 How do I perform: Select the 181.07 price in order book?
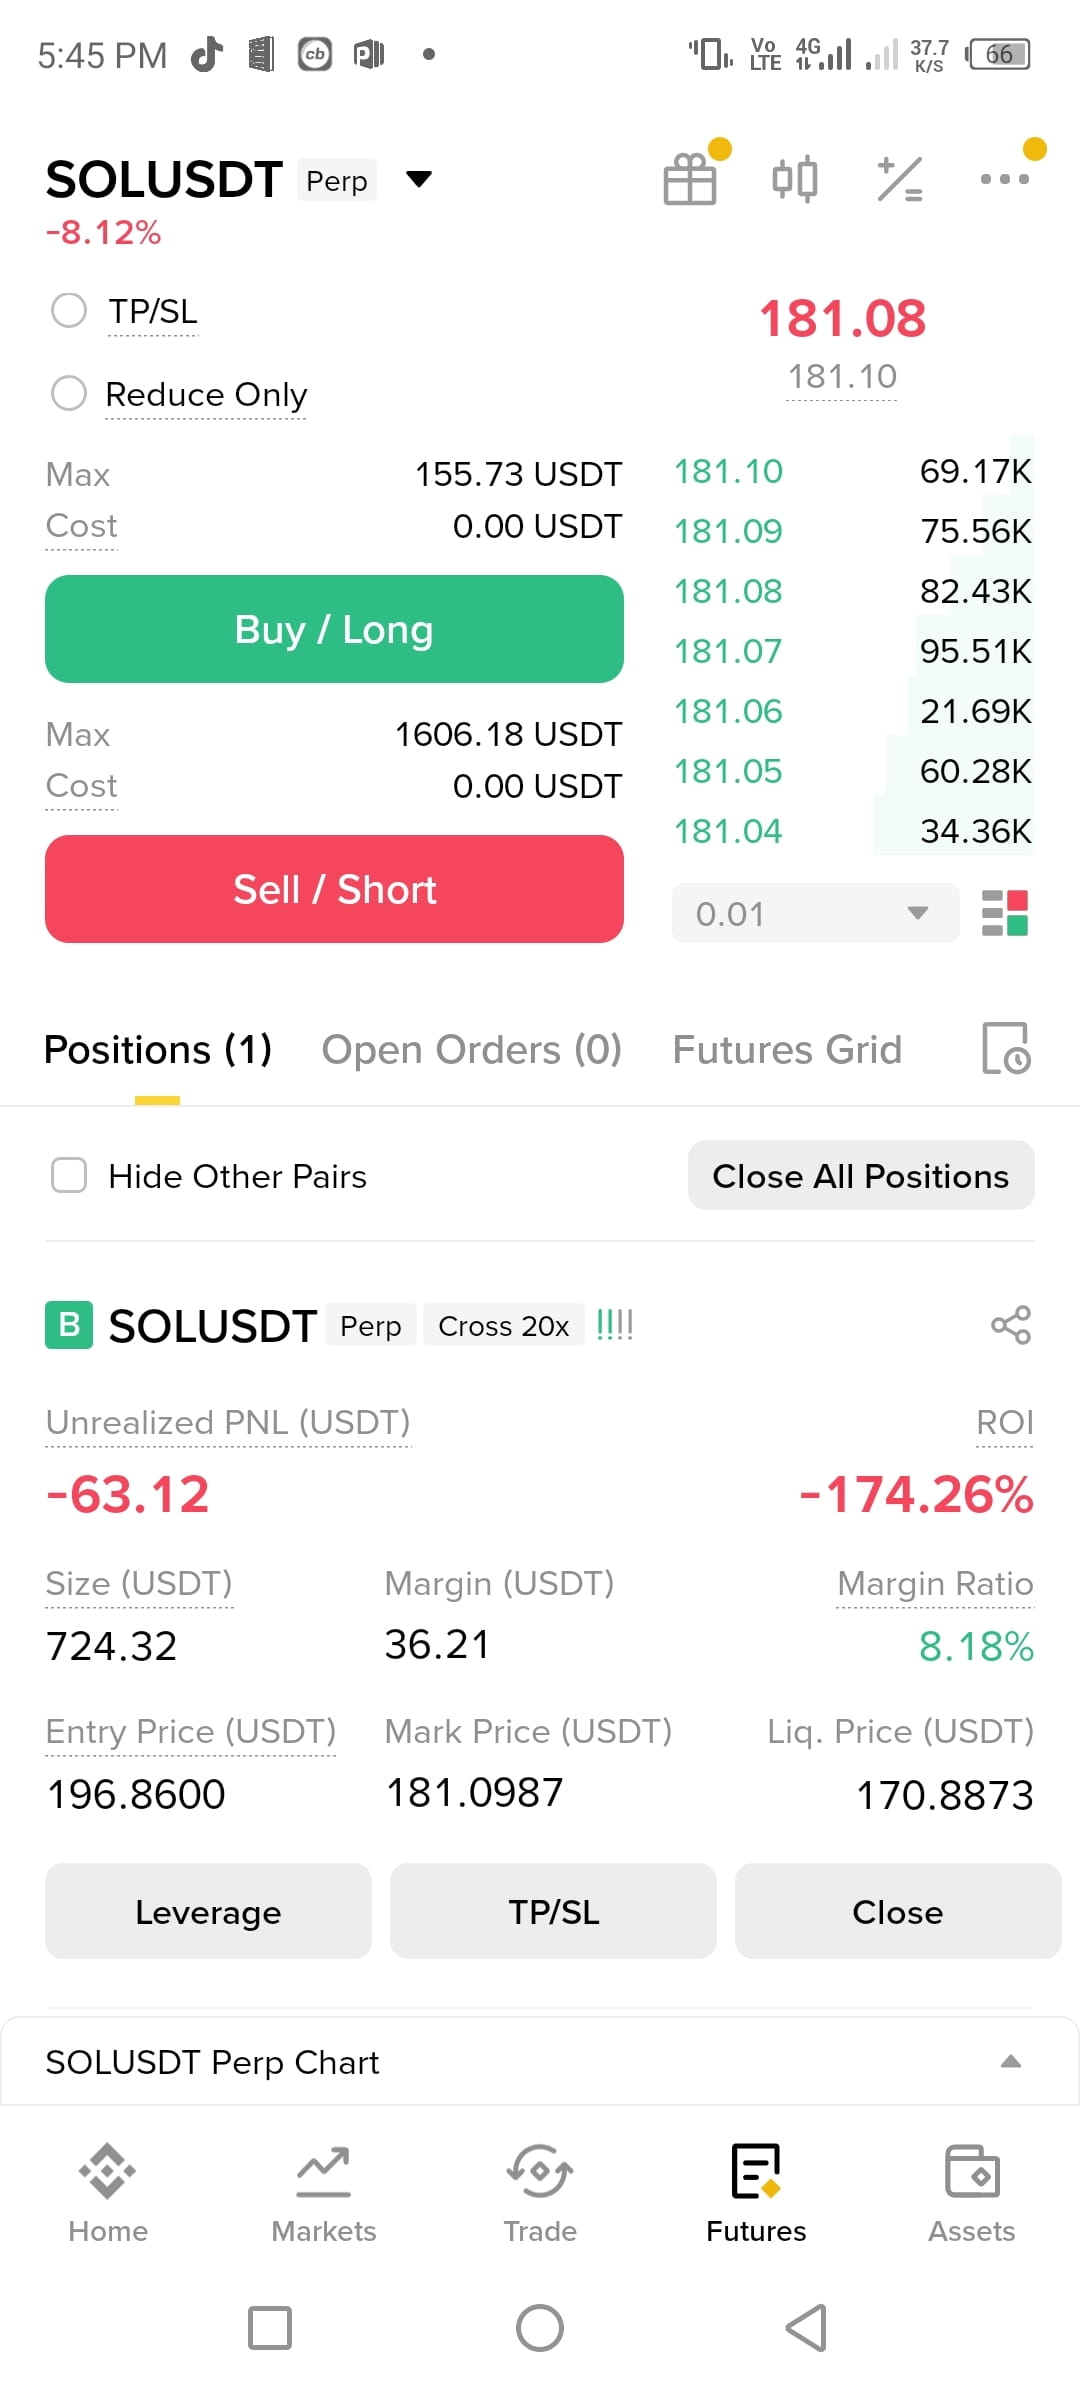728,651
